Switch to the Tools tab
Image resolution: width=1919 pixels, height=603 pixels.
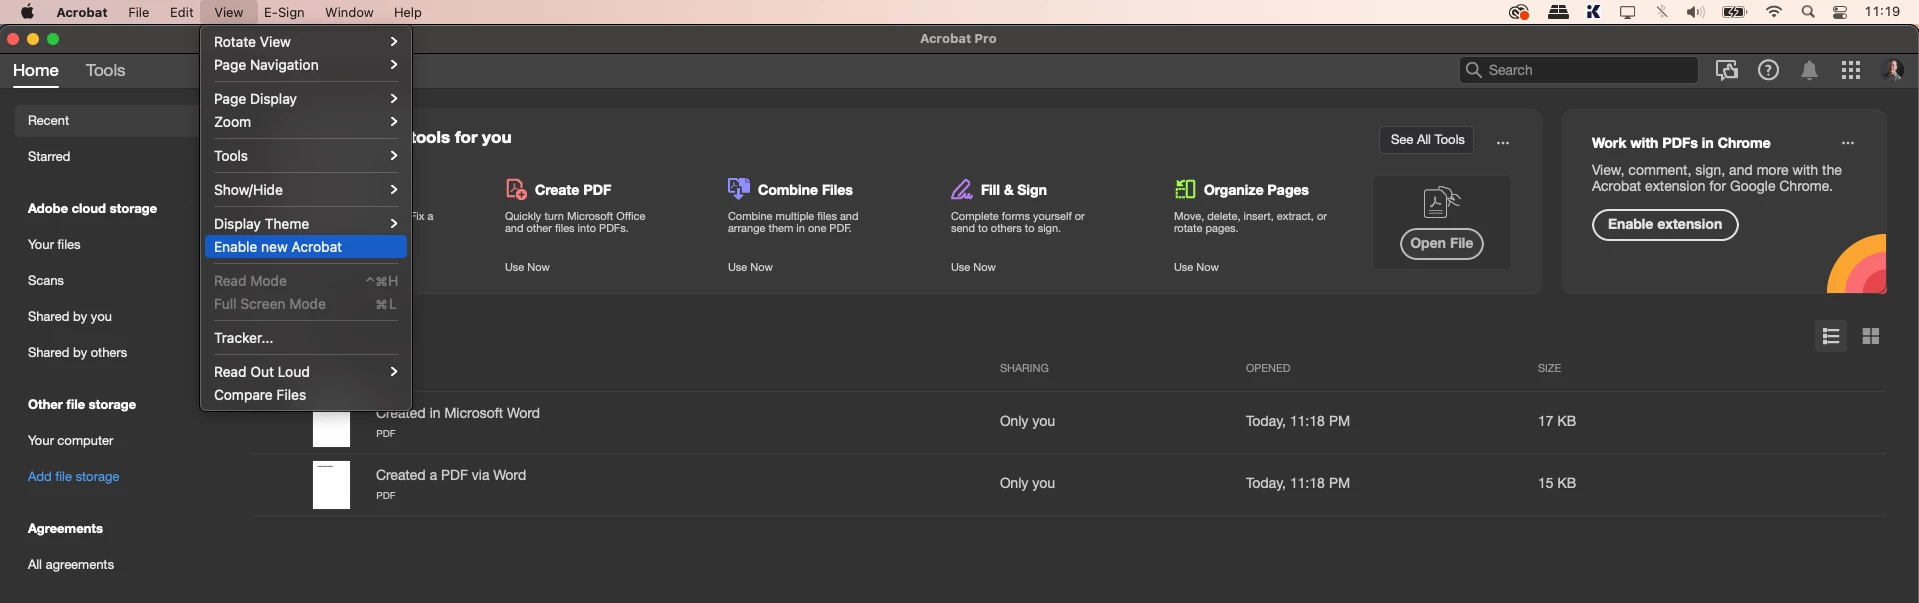[105, 70]
